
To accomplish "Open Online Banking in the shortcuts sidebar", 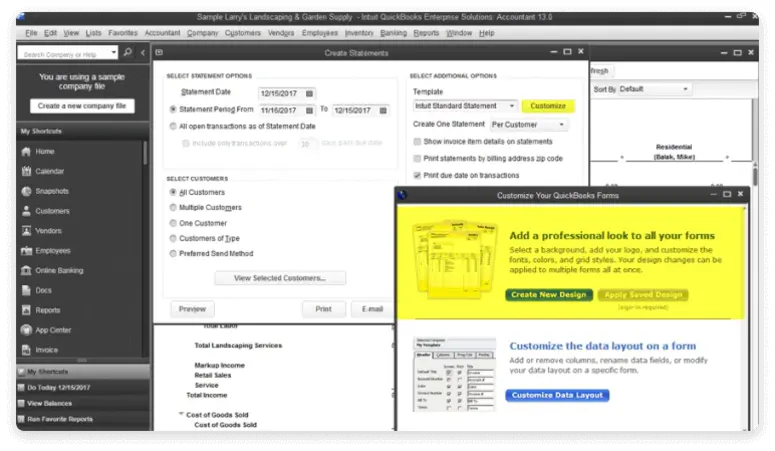I will click(59, 270).
